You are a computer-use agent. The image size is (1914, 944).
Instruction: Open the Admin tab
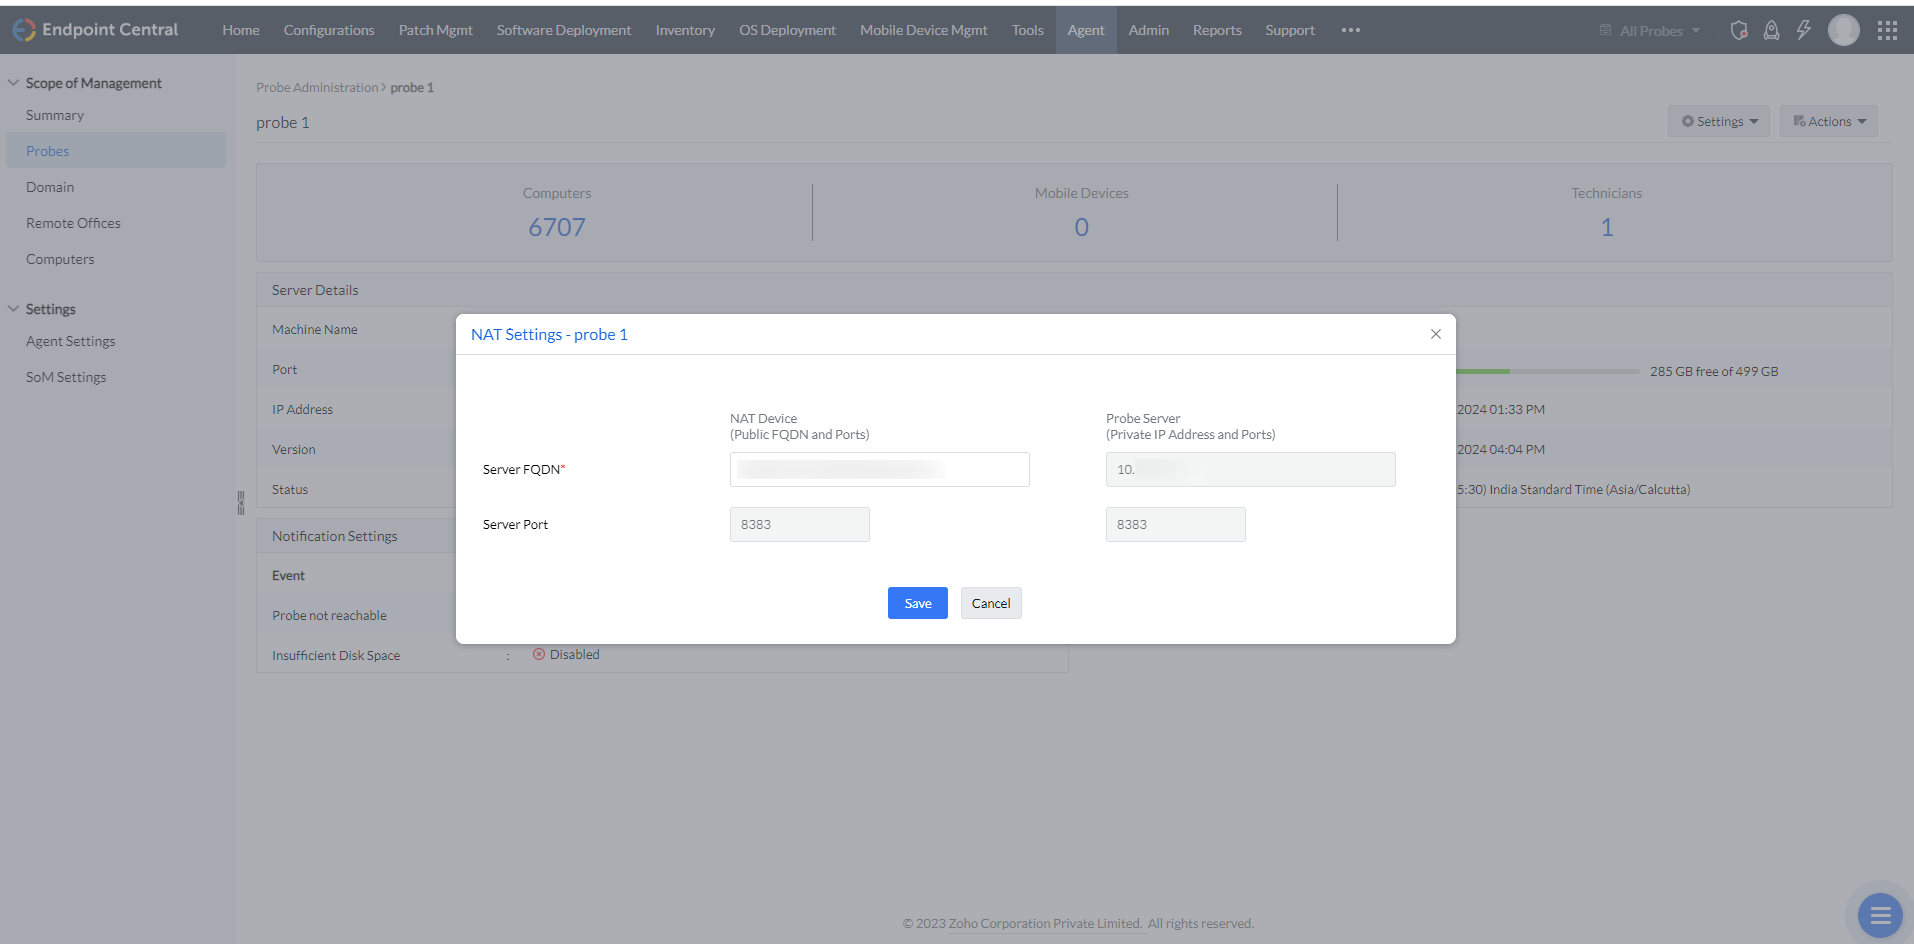(1149, 30)
